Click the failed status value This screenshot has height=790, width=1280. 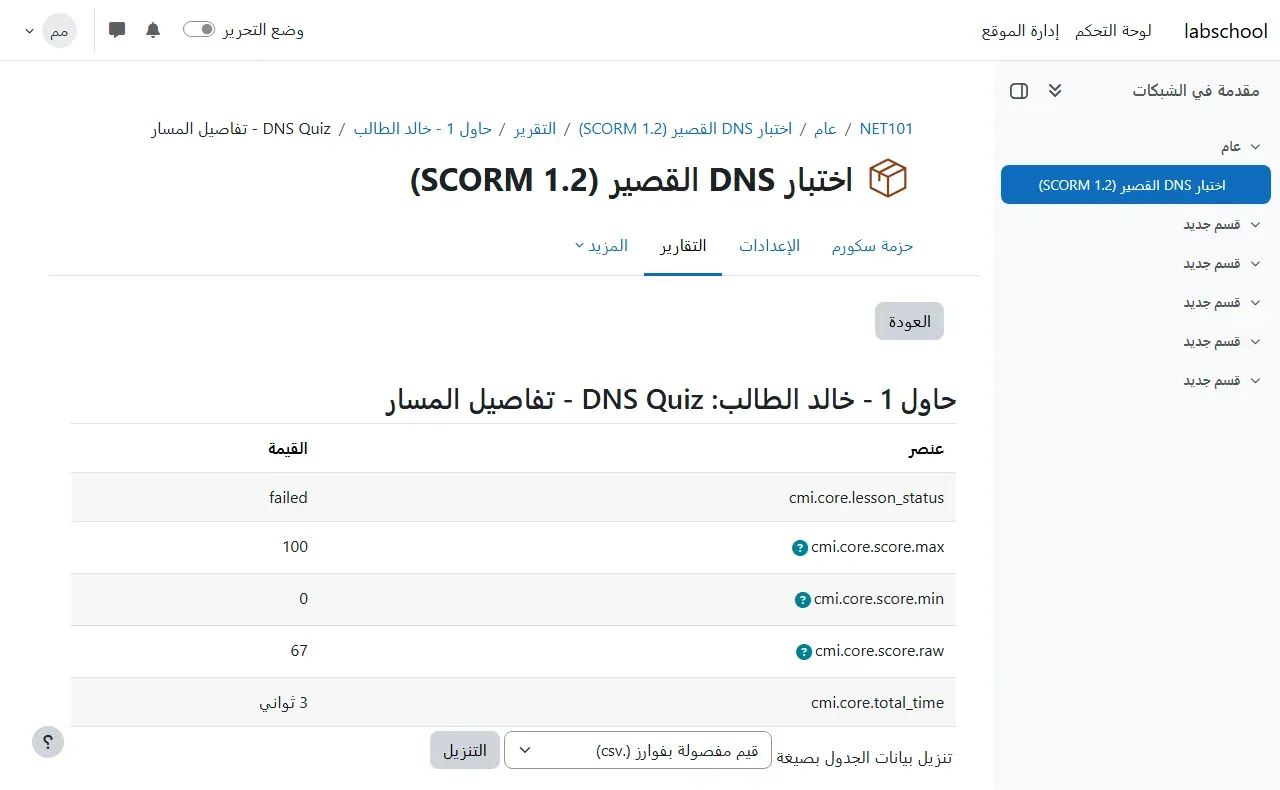tap(288, 498)
